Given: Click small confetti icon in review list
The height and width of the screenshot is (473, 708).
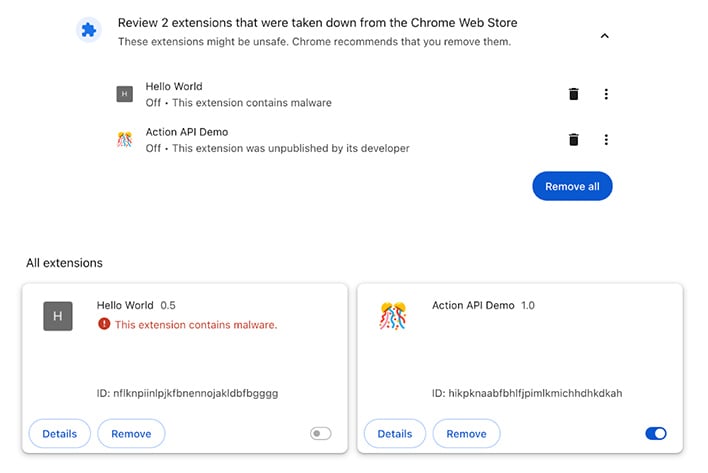Looking at the screenshot, I should [125, 139].
